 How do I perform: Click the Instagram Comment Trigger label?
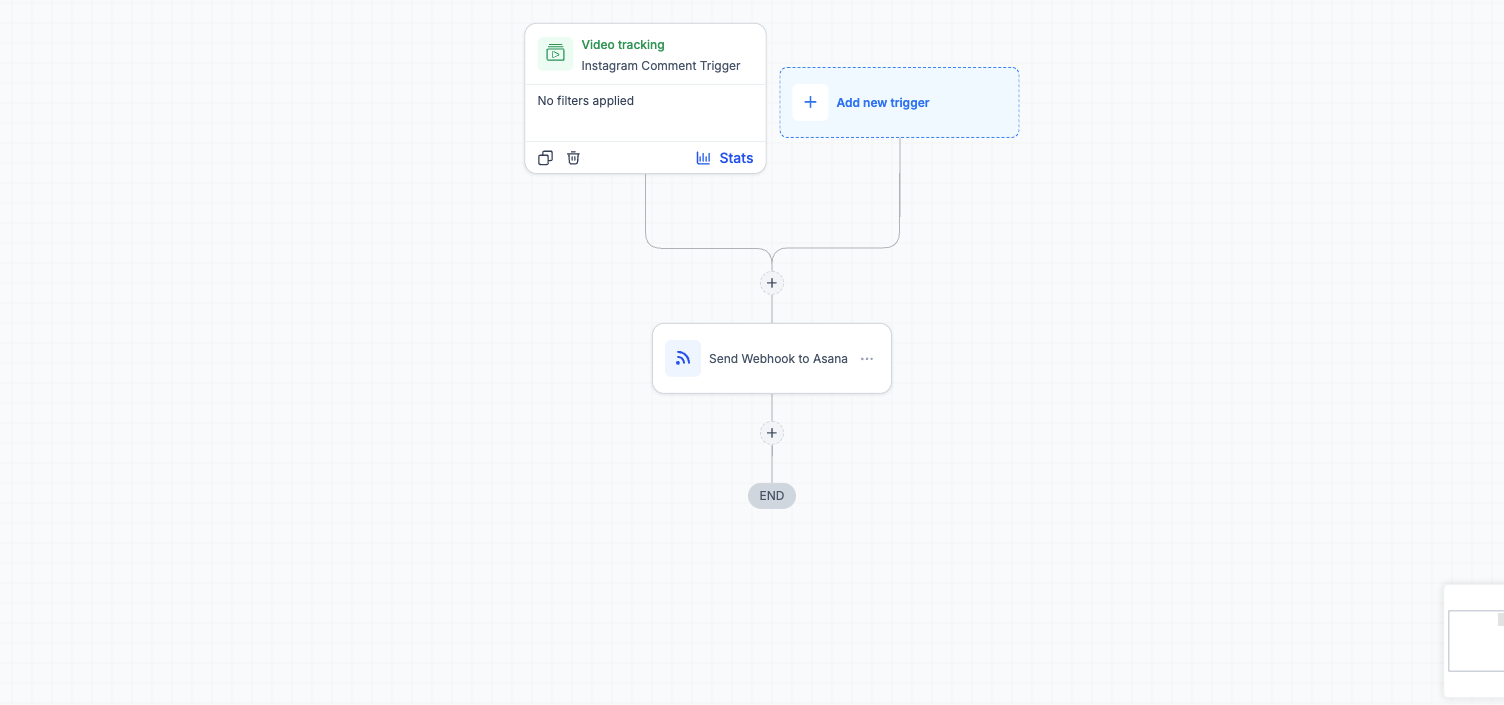(661, 66)
